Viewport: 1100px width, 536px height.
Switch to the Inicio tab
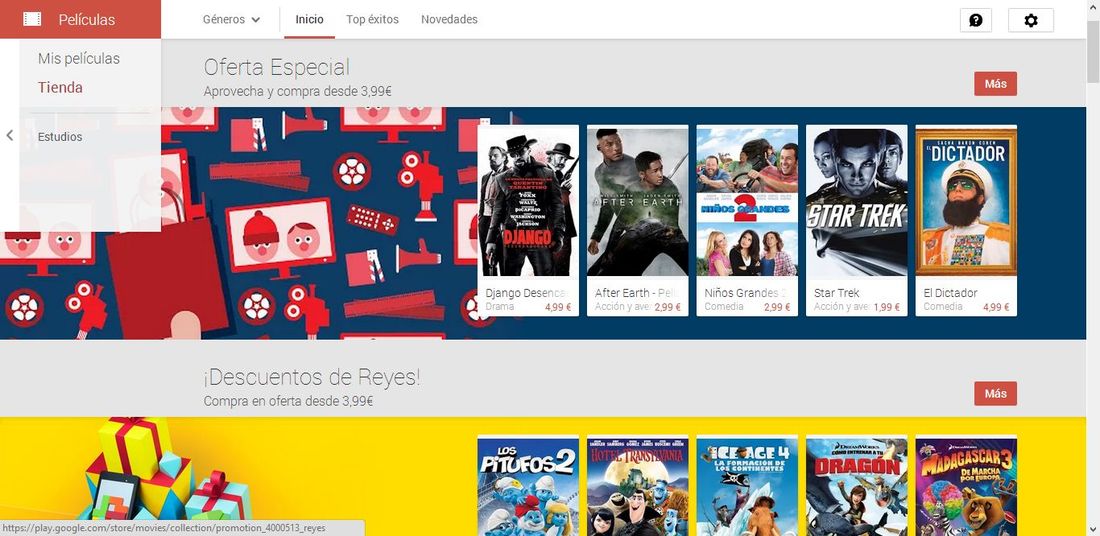click(x=309, y=20)
